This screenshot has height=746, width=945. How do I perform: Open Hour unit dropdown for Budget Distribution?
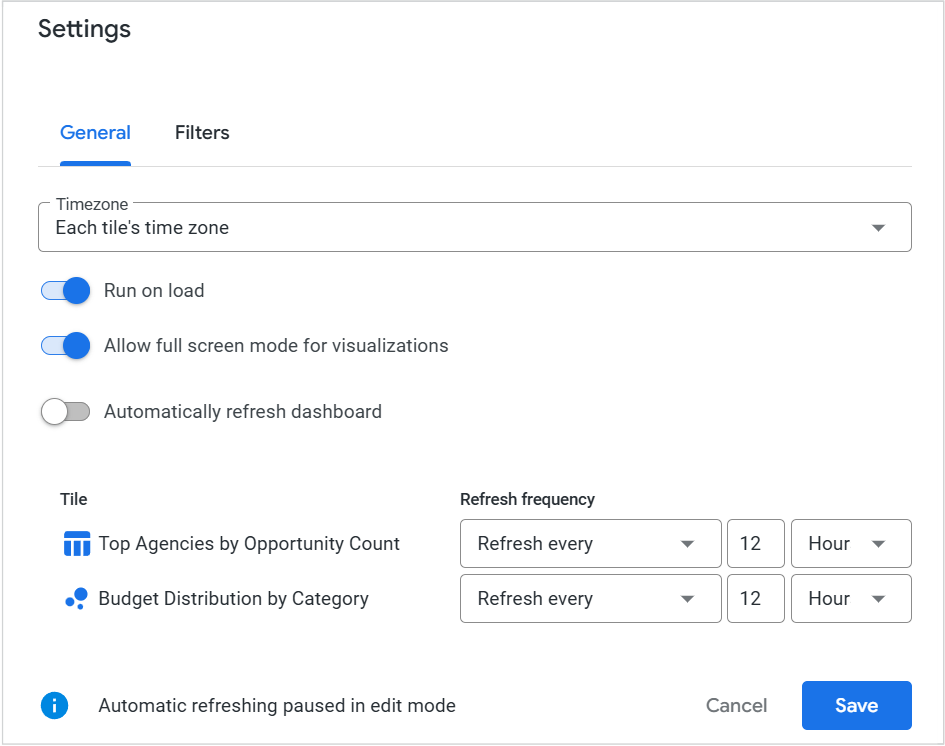(850, 599)
